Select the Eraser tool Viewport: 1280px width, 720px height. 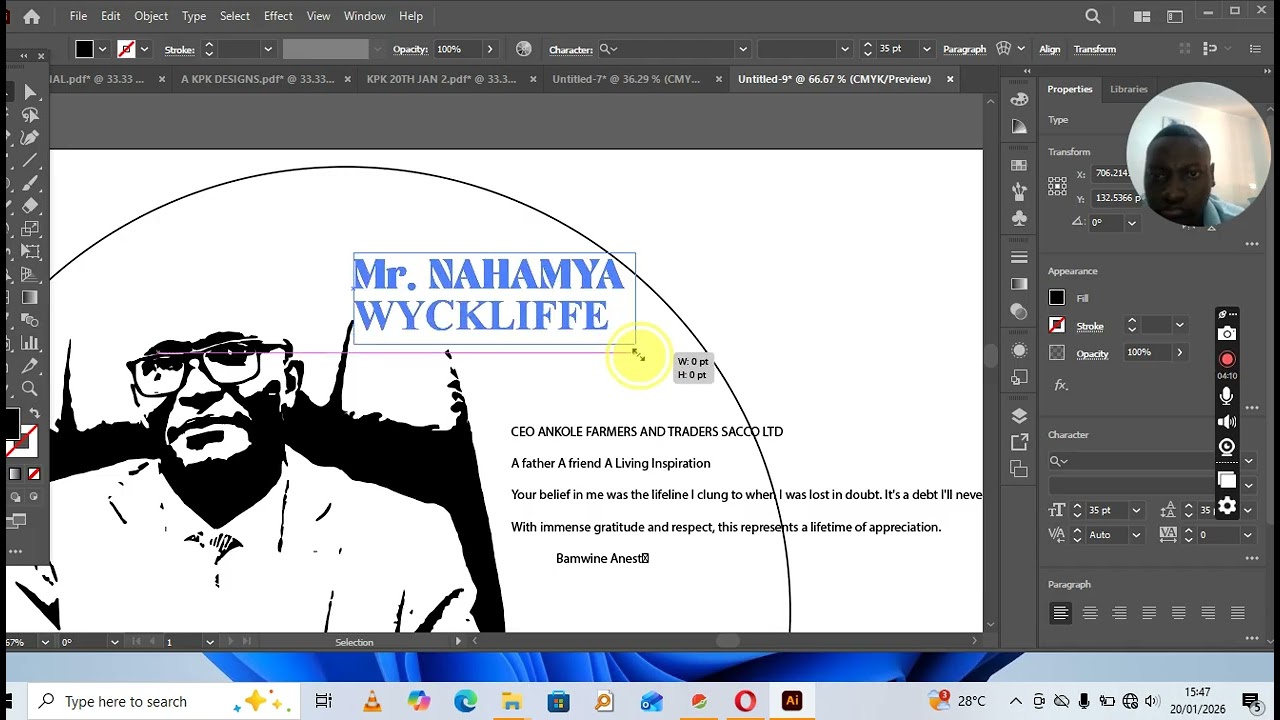point(30,206)
